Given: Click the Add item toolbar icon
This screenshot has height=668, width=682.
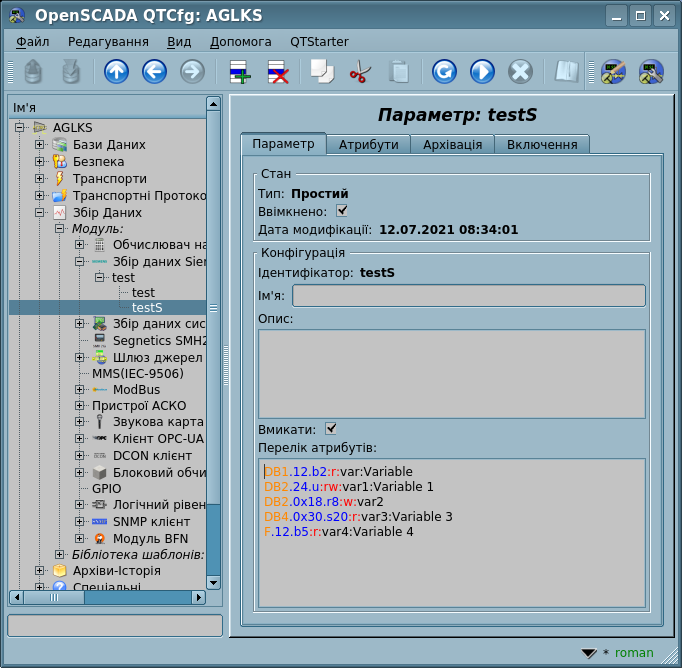Looking at the screenshot, I should [240, 72].
